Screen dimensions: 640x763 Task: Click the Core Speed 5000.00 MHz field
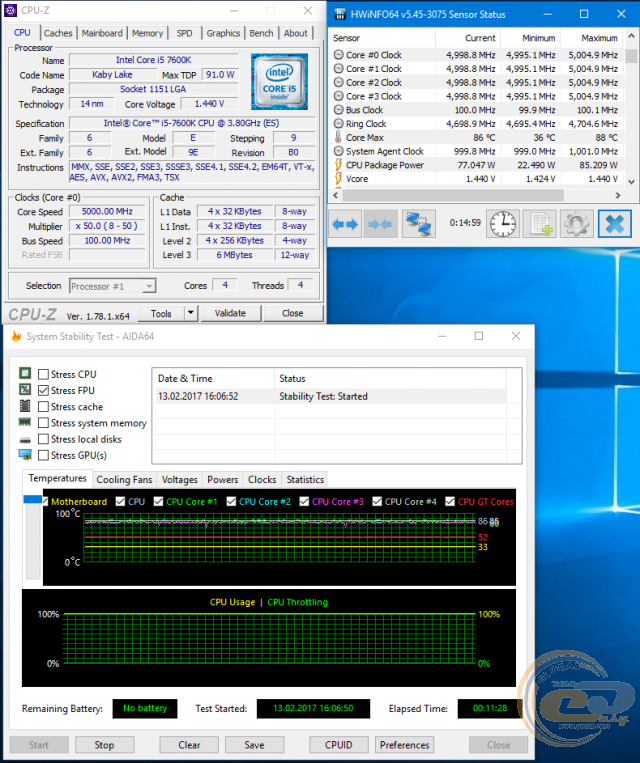pos(107,211)
